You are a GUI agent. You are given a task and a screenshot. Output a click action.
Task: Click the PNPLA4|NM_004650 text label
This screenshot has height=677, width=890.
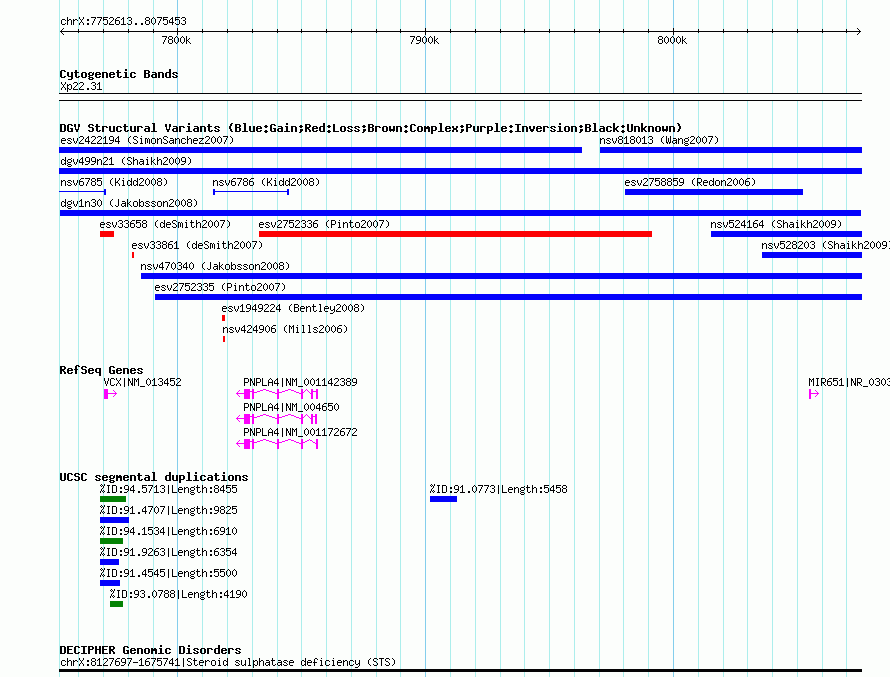click(291, 407)
